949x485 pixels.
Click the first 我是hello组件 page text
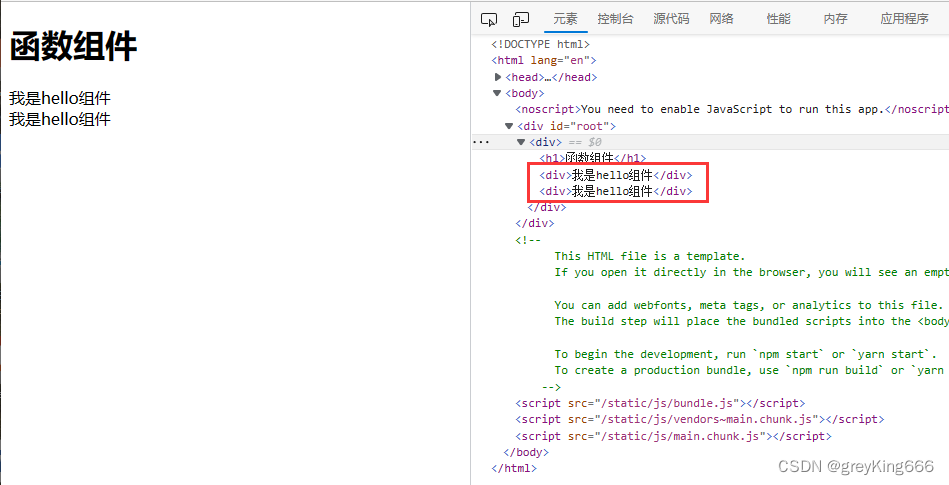[x=60, y=98]
